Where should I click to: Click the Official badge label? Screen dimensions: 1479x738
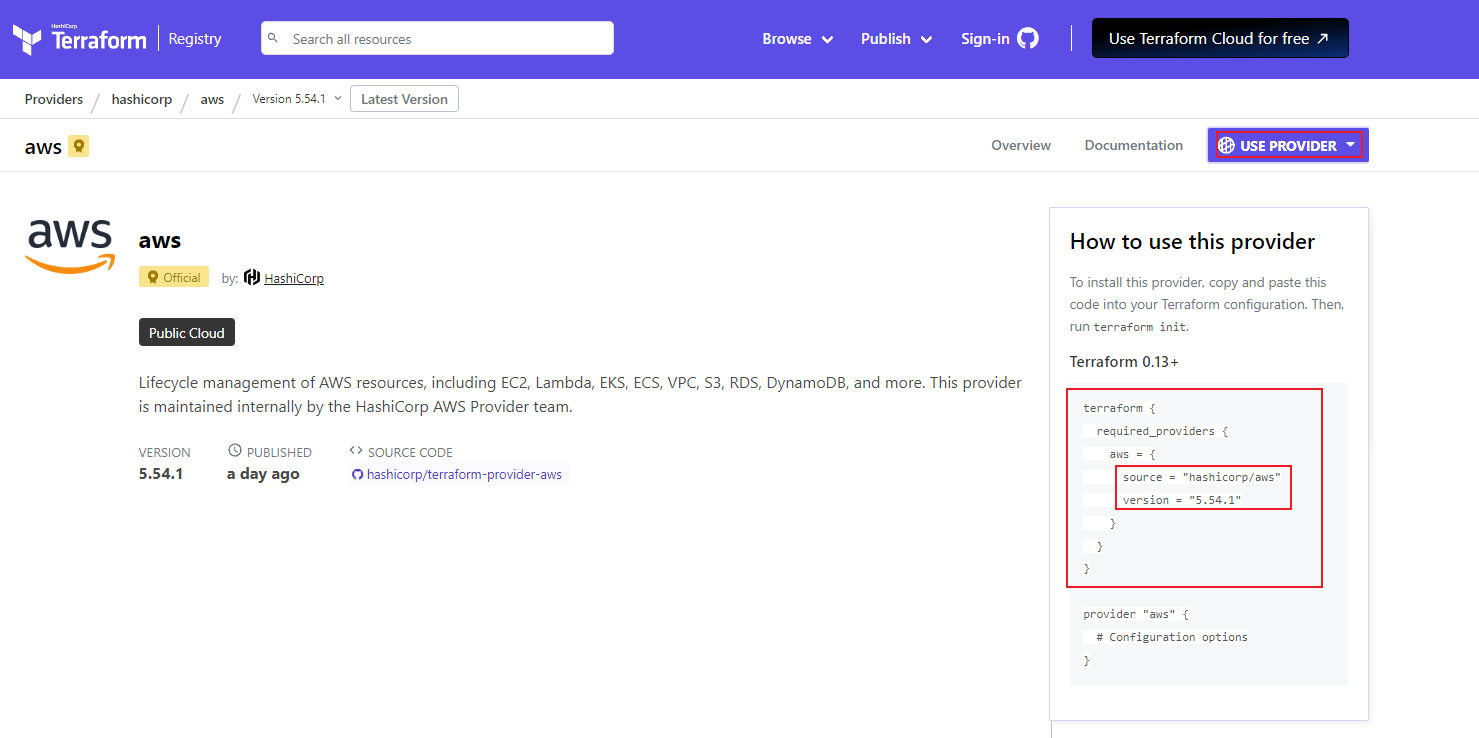coord(174,277)
